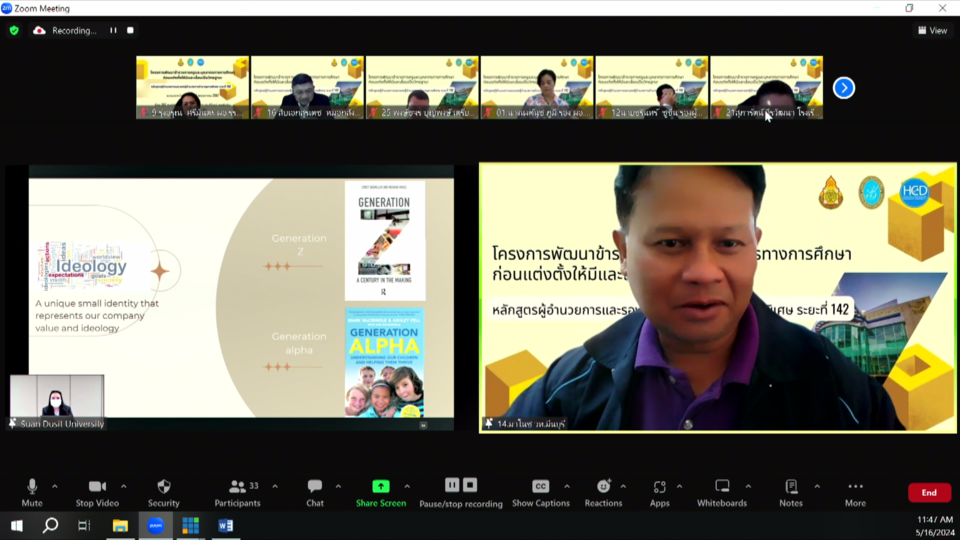Image resolution: width=960 pixels, height=540 pixels.
Task: Click the active speaker video numbered 14
Action: [x=718, y=298]
